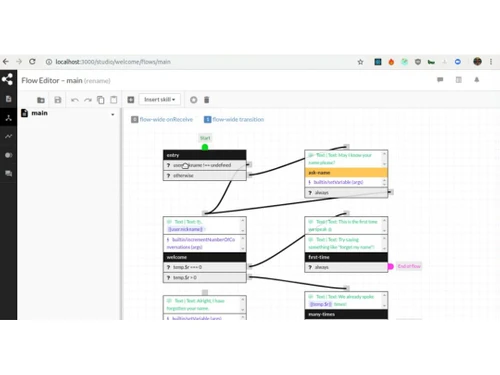
Task: Click the rename link in header
Action: (97, 81)
